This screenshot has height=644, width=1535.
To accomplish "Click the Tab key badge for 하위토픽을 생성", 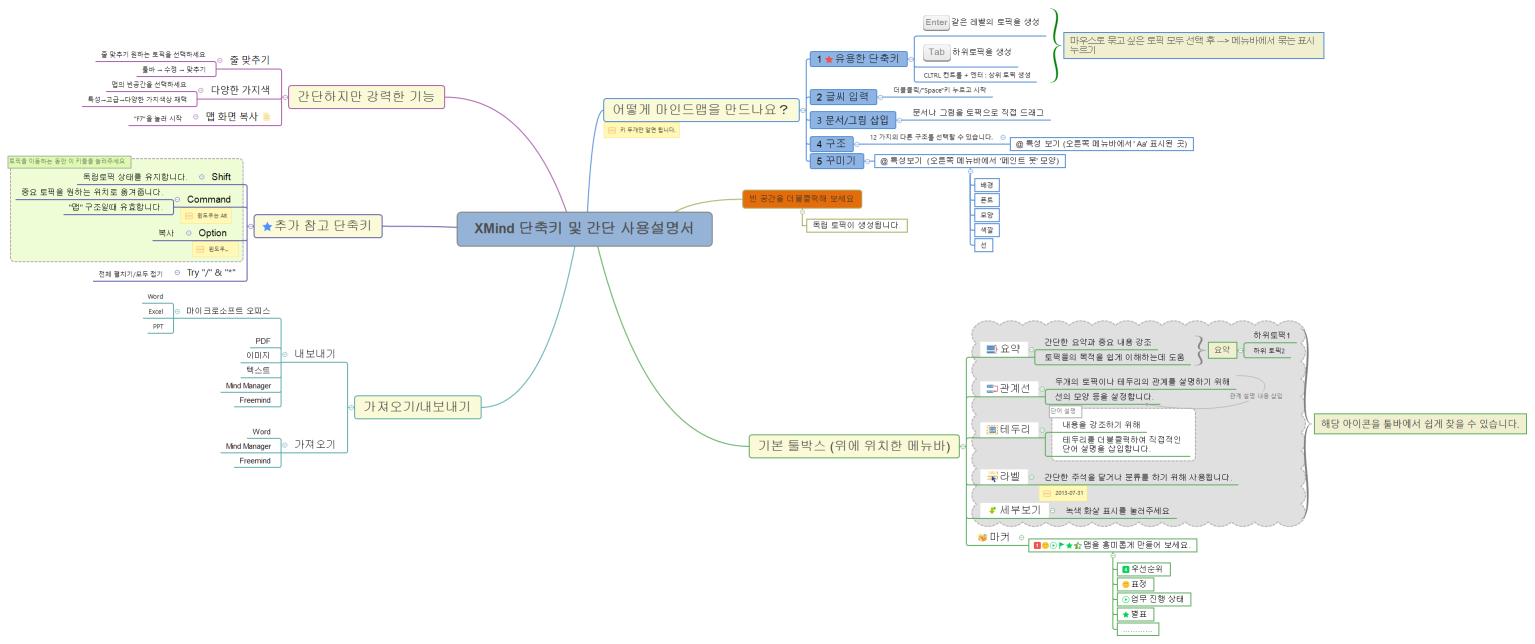I will [x=937, y=52].
